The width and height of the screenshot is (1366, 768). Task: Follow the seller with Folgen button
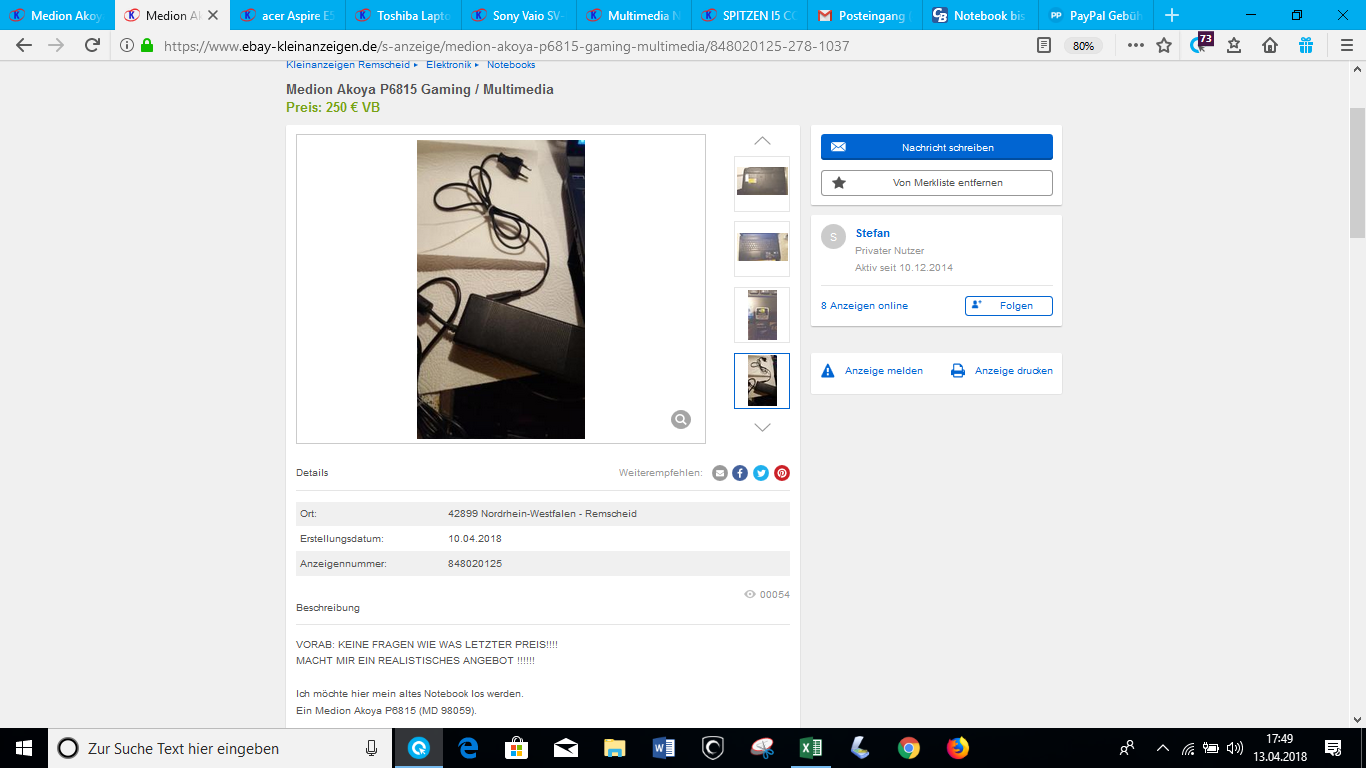tap(1009, 306)
